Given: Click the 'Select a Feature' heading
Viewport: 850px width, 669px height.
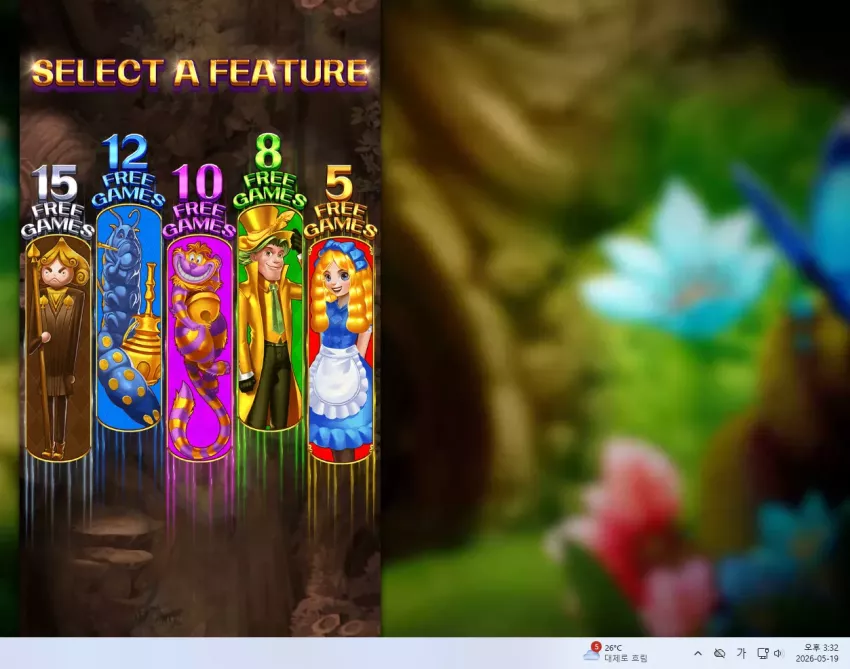Looking at the screenshot, I should tap(200, 73).
